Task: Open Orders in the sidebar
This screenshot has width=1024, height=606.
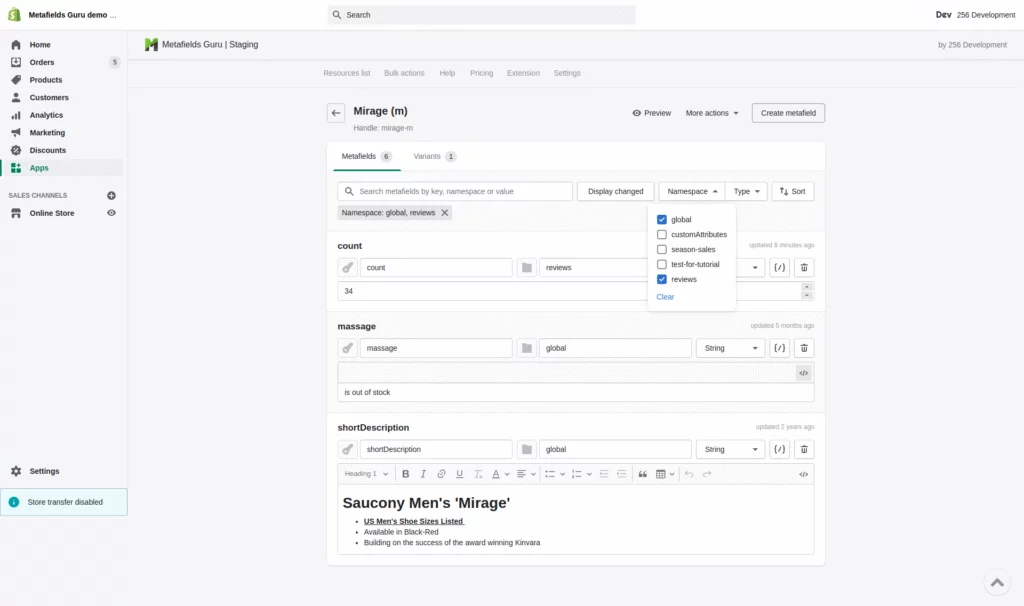Action: 42,63
